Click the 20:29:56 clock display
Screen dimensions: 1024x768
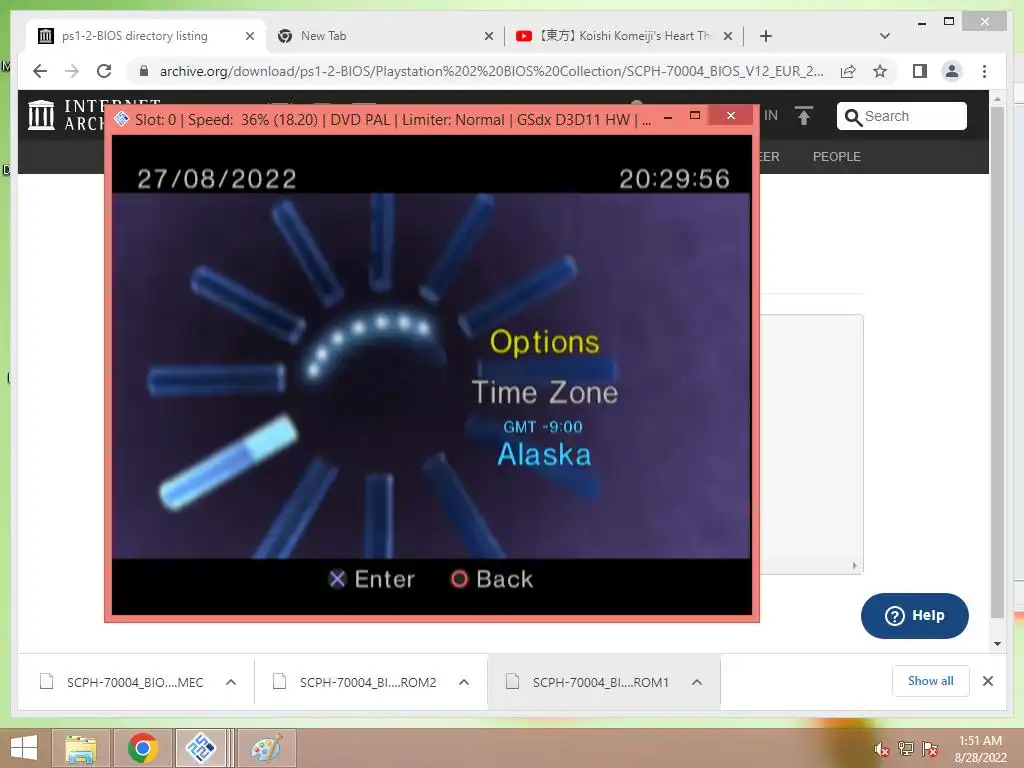pos(674,179)
